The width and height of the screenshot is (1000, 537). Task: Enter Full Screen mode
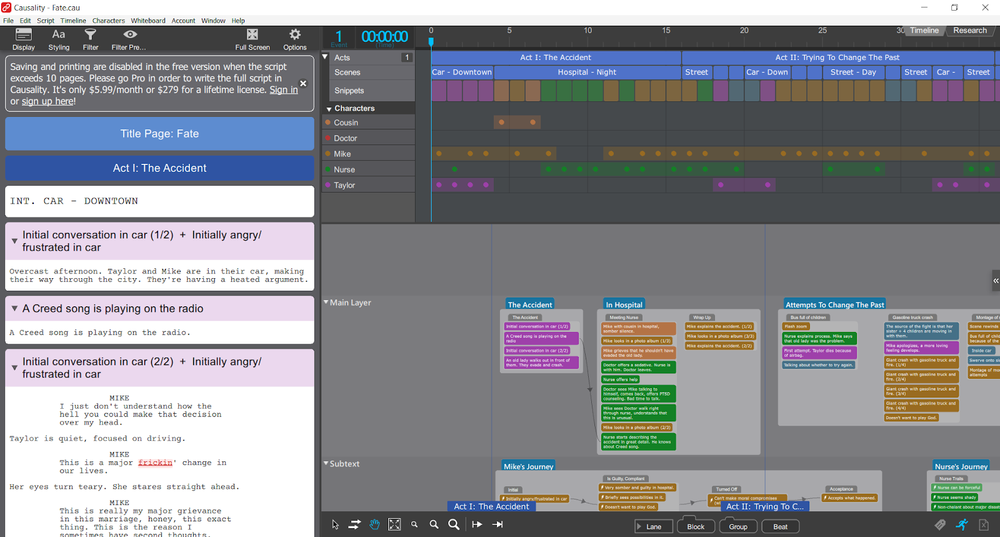tap(253, 39)
